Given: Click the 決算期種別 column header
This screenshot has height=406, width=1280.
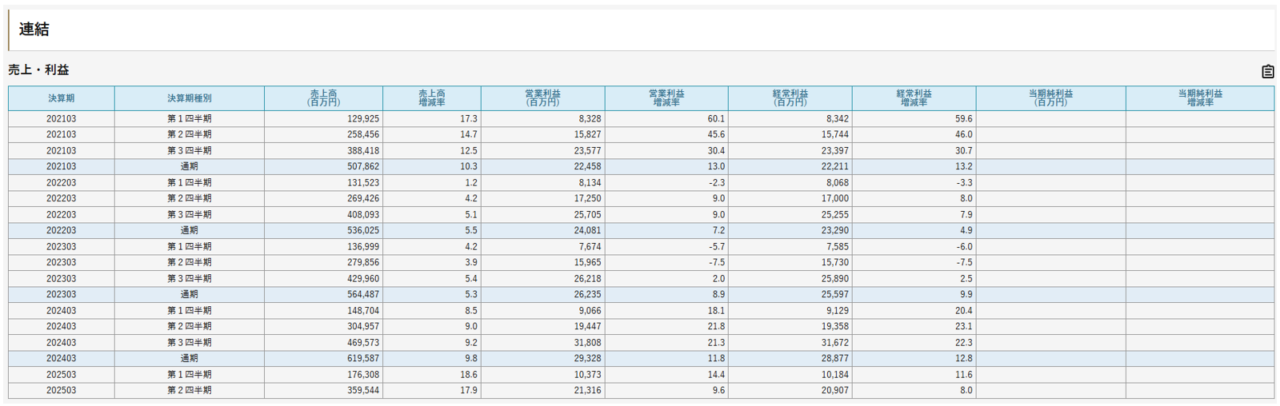Looking at the screenshot, I should (x=189, y=98).
